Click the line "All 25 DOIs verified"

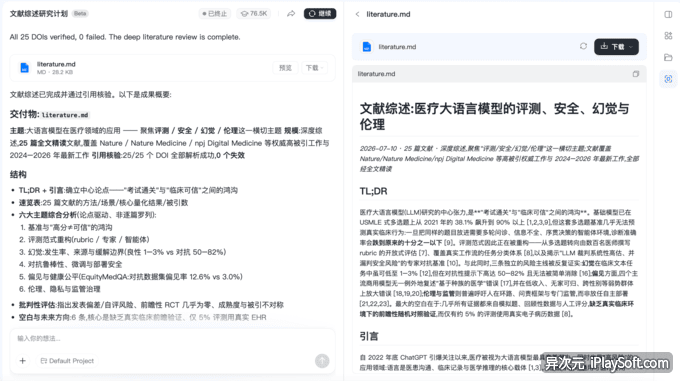pos(125,37)
